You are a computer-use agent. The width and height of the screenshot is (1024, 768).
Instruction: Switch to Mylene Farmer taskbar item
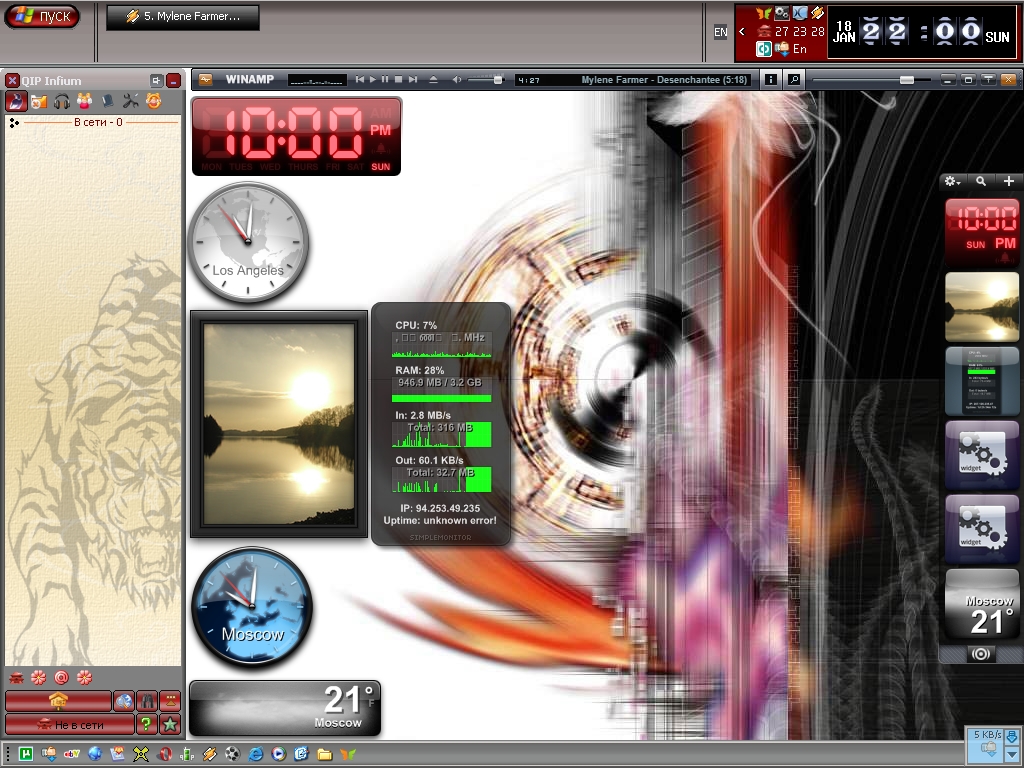coord(182,17)
